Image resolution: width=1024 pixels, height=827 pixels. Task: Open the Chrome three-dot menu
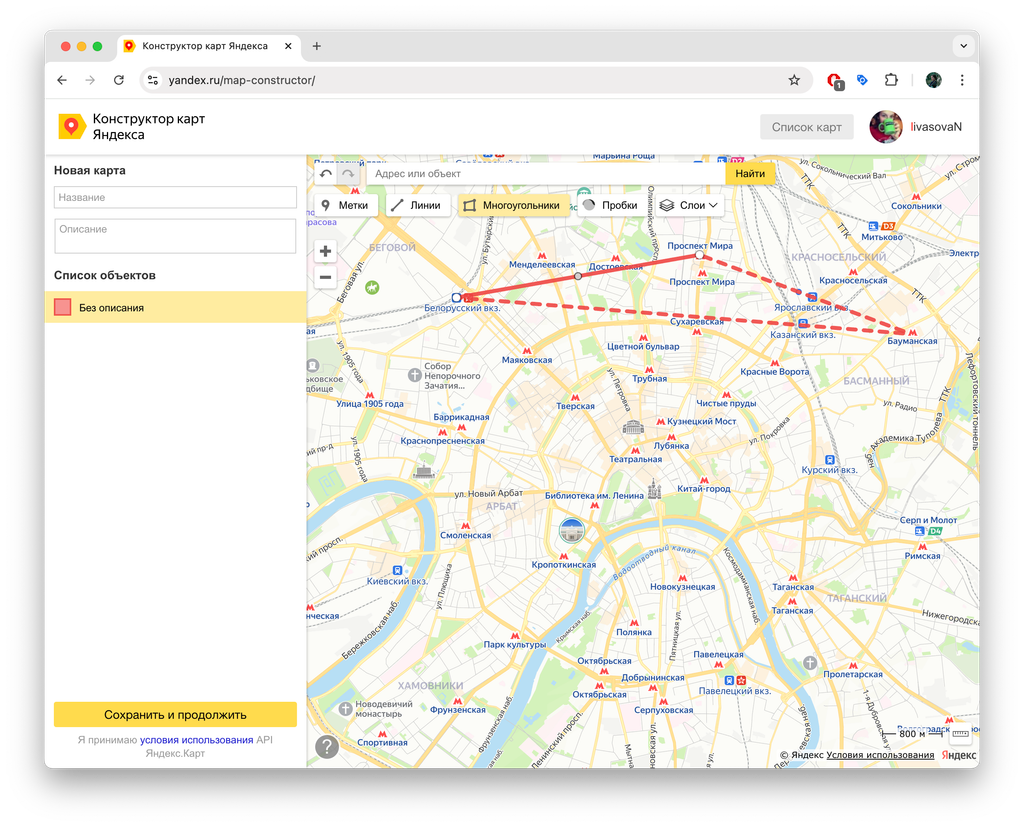click(x=962, y=80)
